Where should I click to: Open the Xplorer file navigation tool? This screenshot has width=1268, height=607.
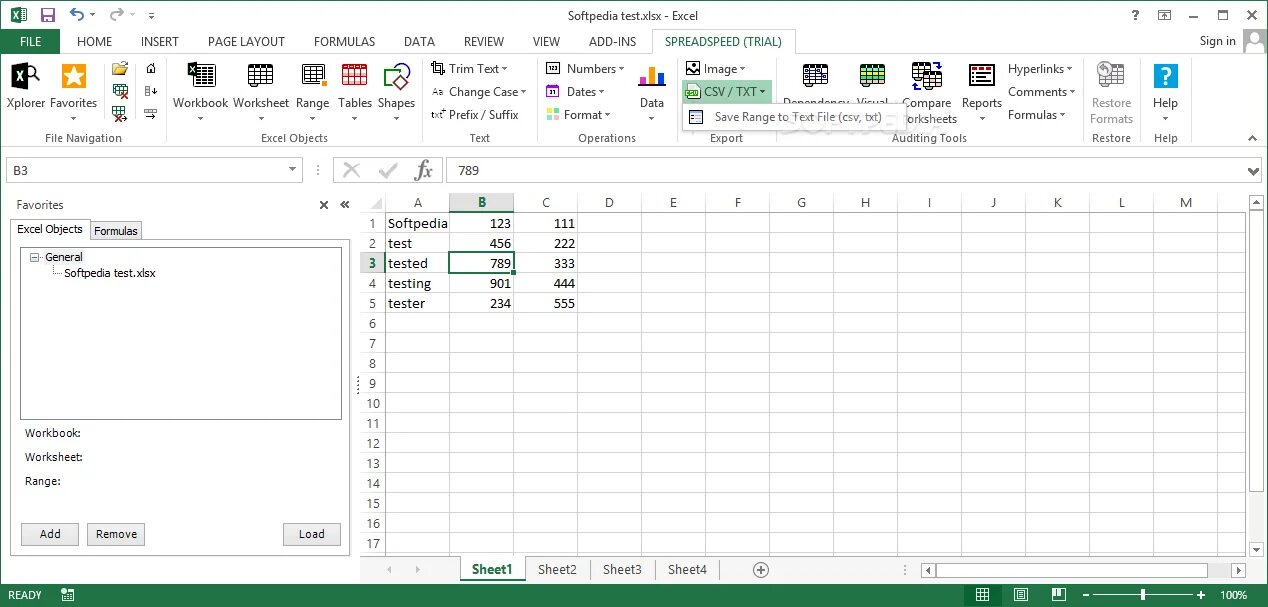tap(25, 86)
